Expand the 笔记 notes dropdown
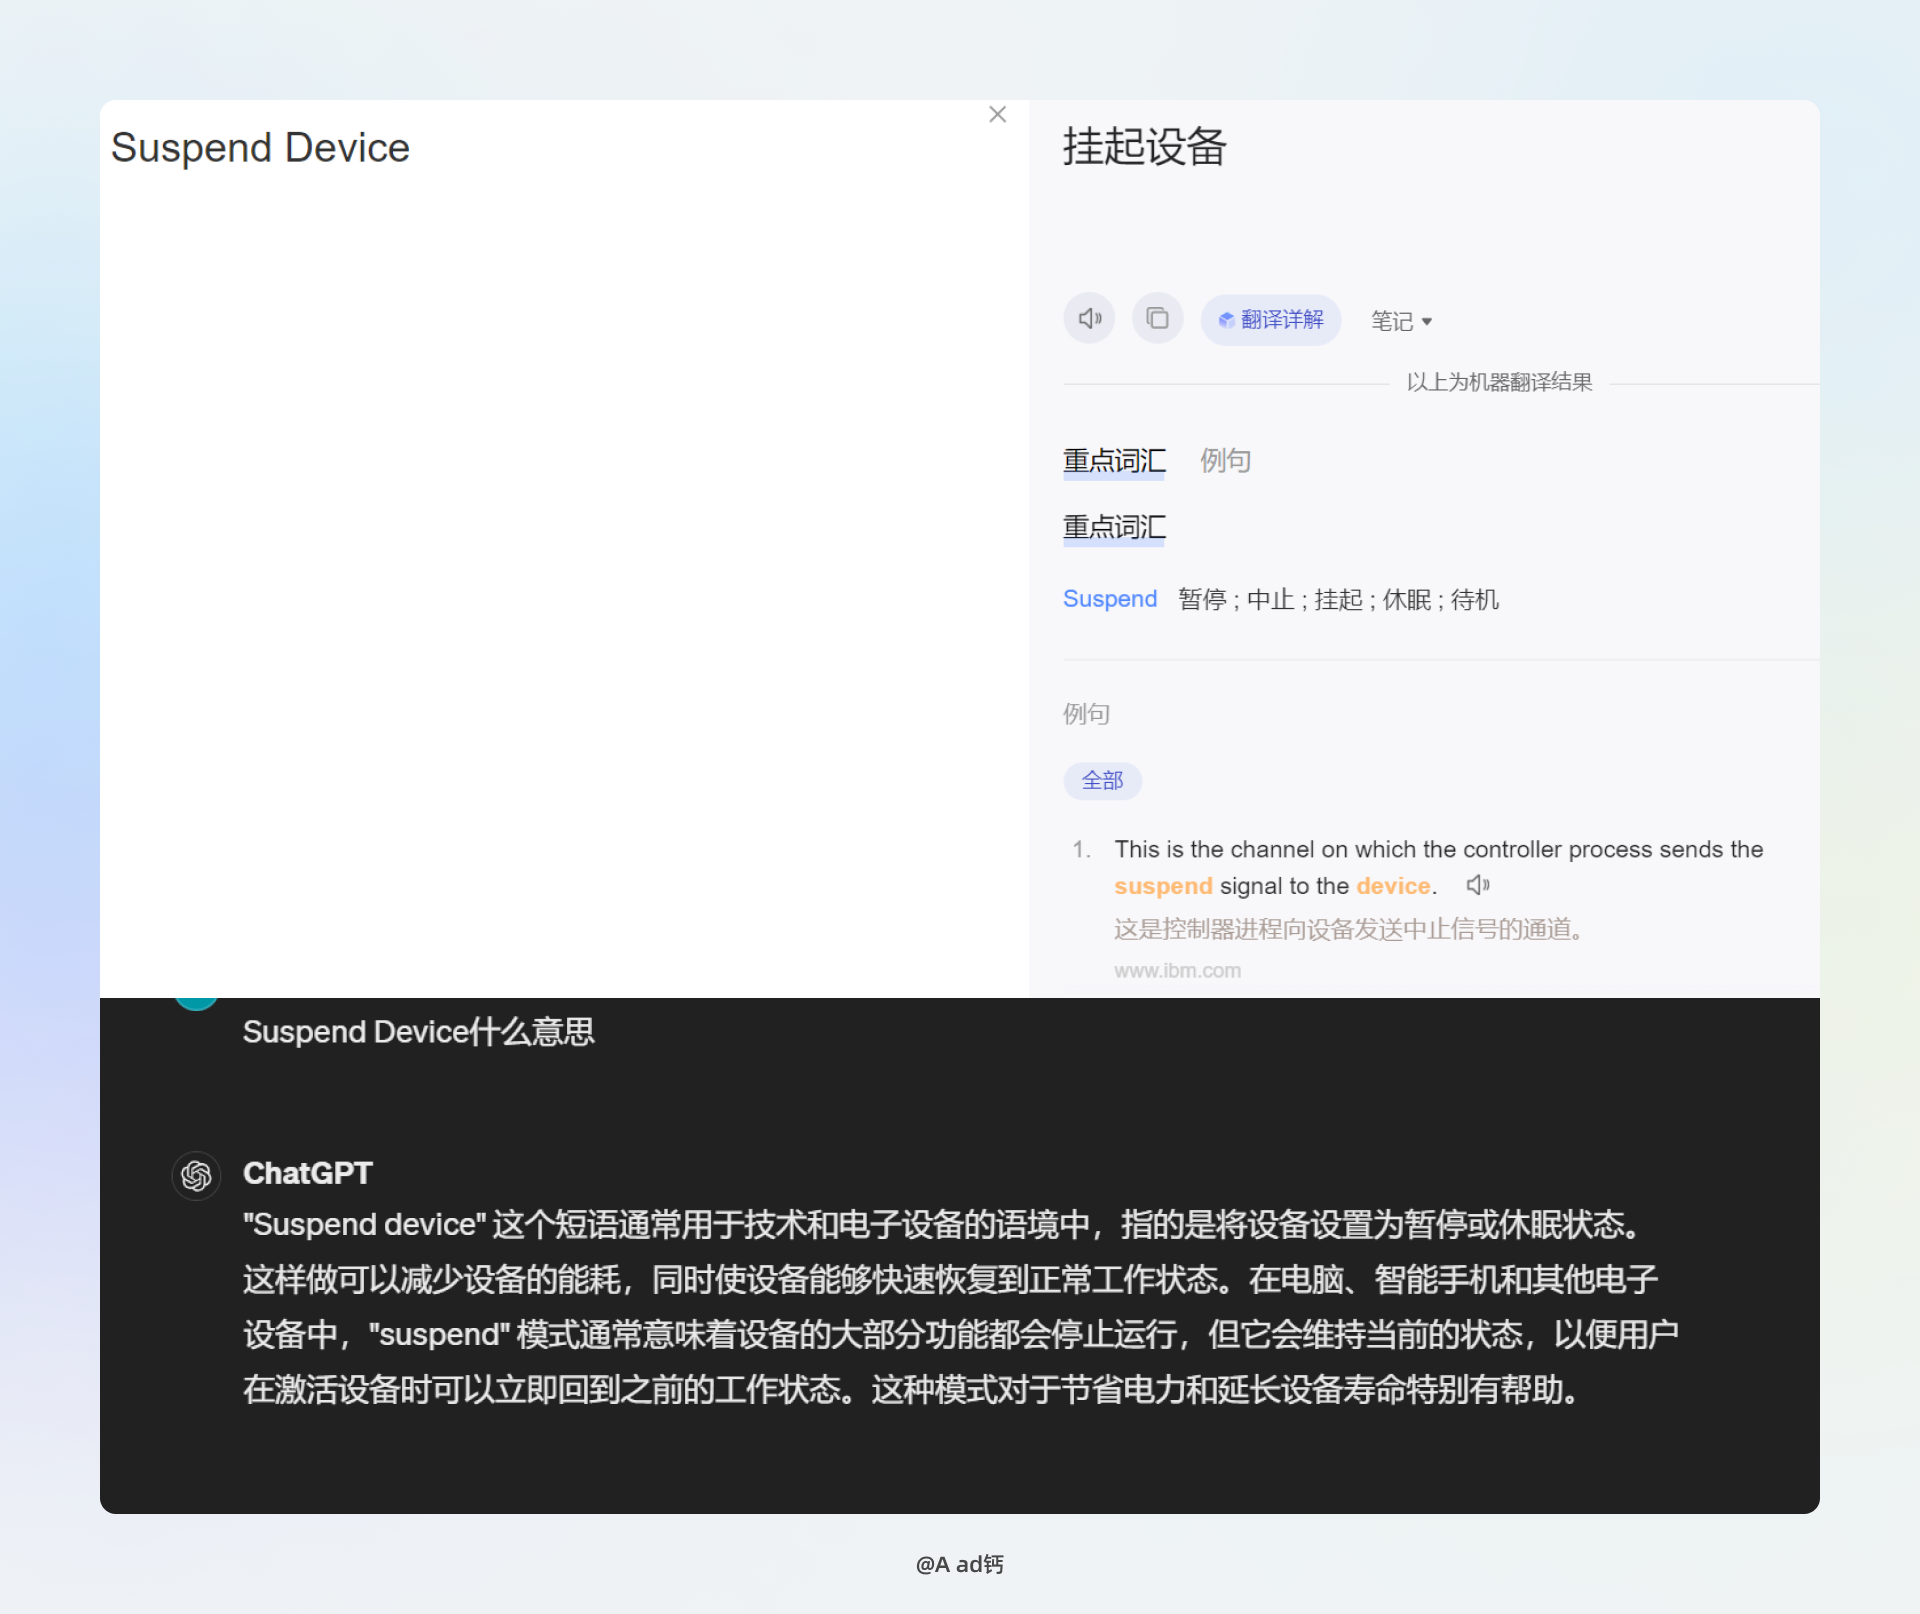Image resolution: width=1920 pixels, height=1614 pixels. (x=1402, y=321)
